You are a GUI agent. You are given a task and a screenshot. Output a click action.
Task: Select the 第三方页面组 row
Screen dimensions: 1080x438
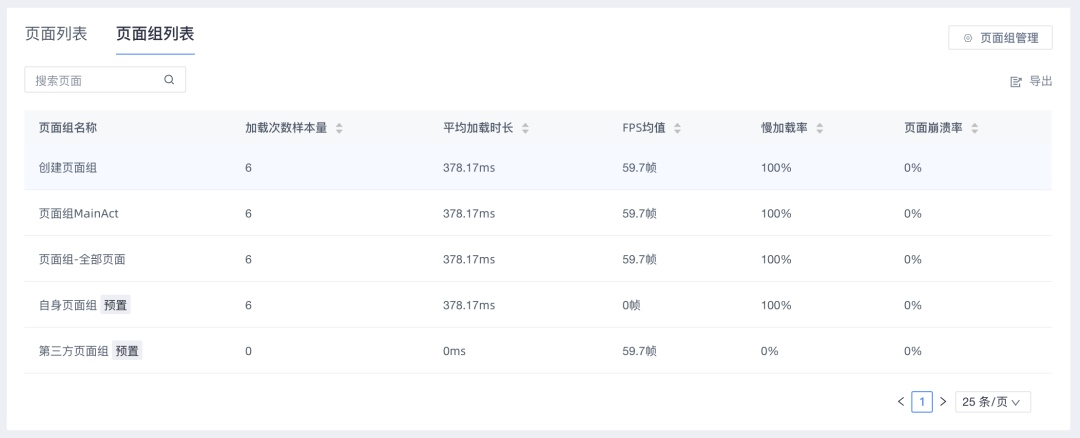(73, 351)
